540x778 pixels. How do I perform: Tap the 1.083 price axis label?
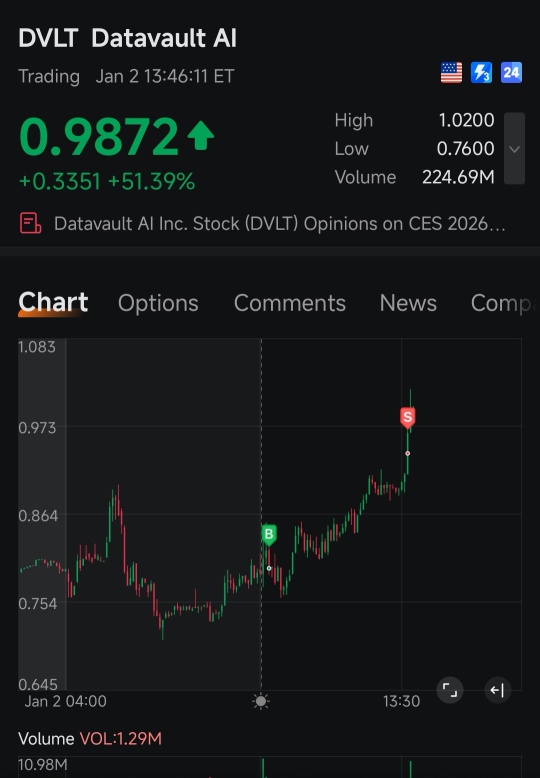[37, 346]
